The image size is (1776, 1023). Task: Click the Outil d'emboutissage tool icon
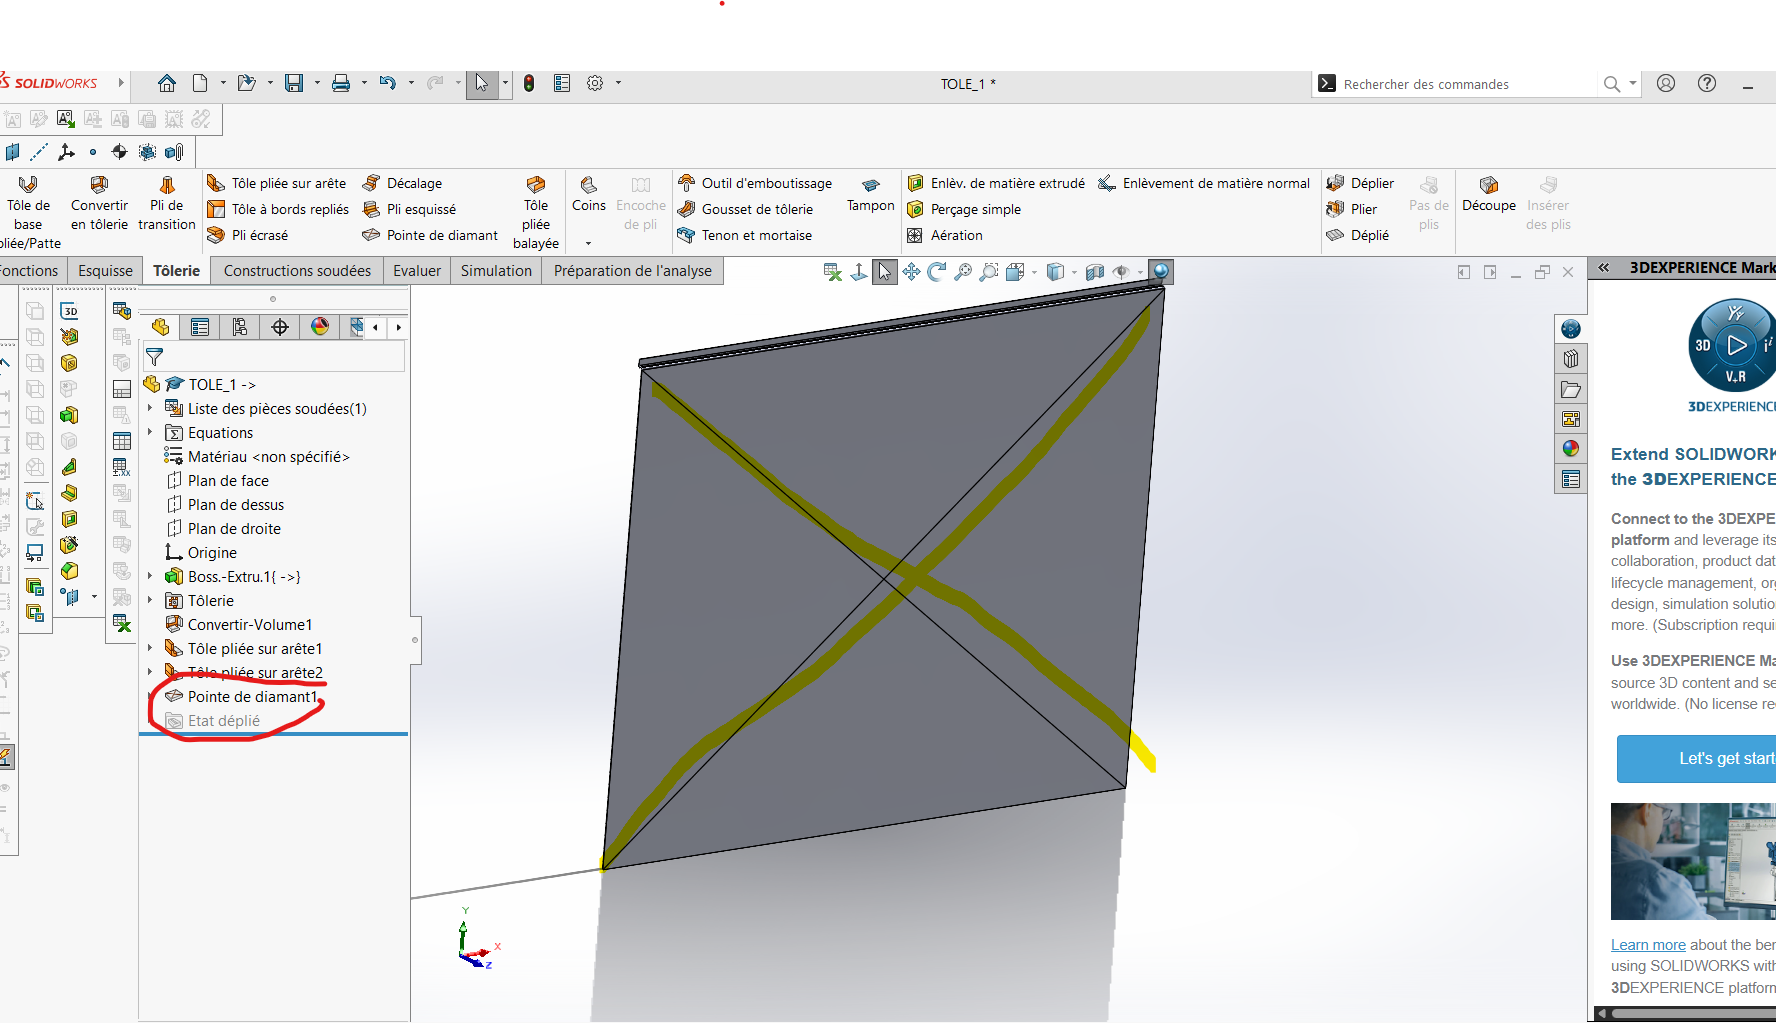pos(687,183)
